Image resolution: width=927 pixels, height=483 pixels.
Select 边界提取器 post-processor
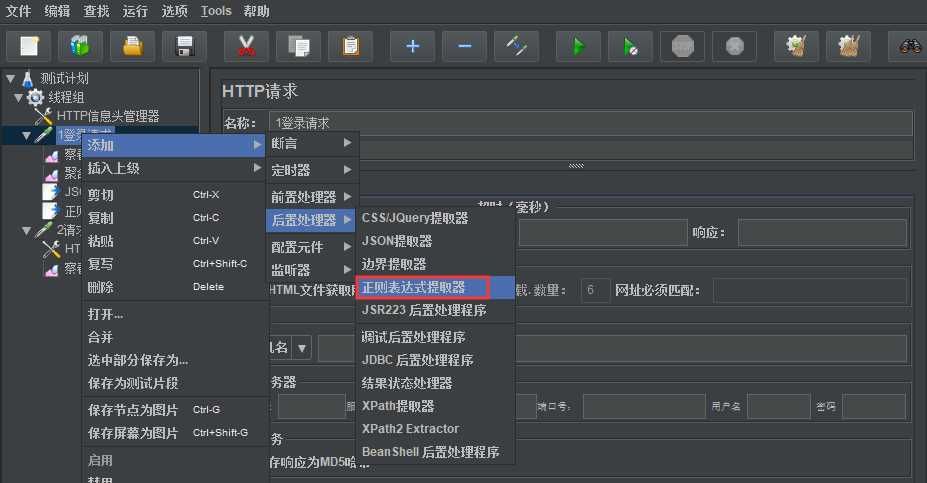tap(436, 264)
